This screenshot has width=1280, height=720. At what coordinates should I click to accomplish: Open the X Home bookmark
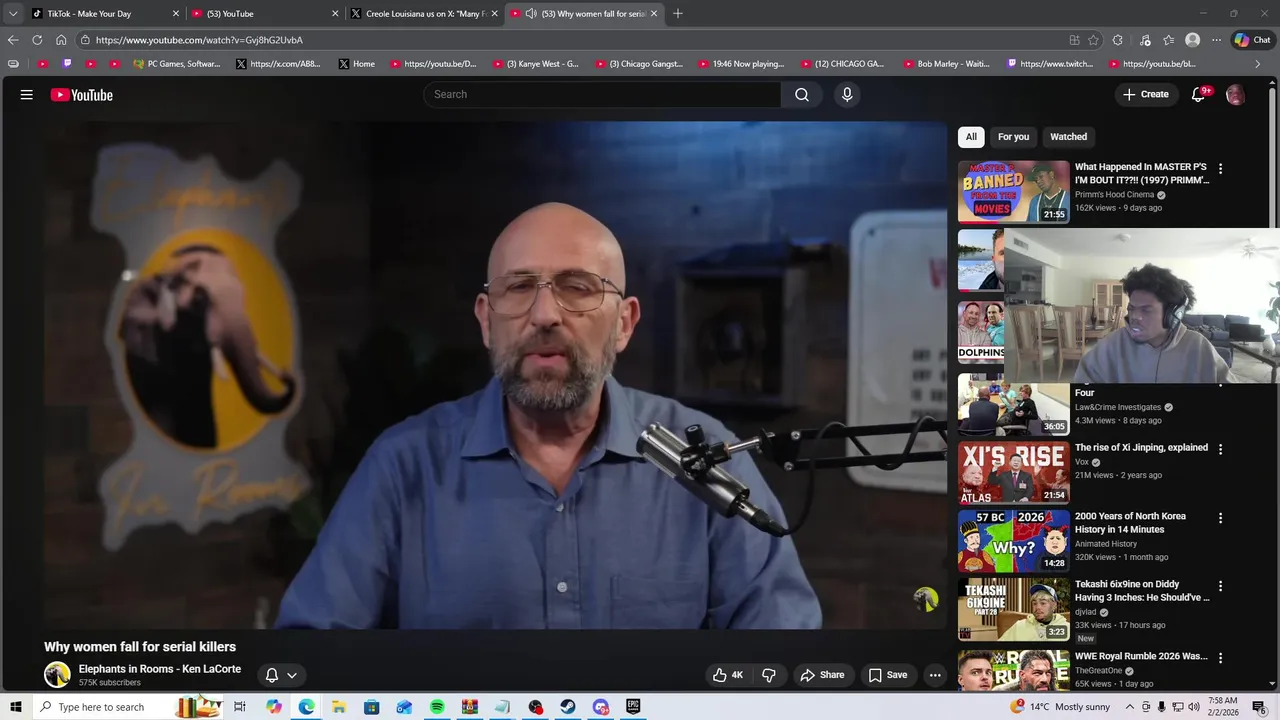pos(357,64)
